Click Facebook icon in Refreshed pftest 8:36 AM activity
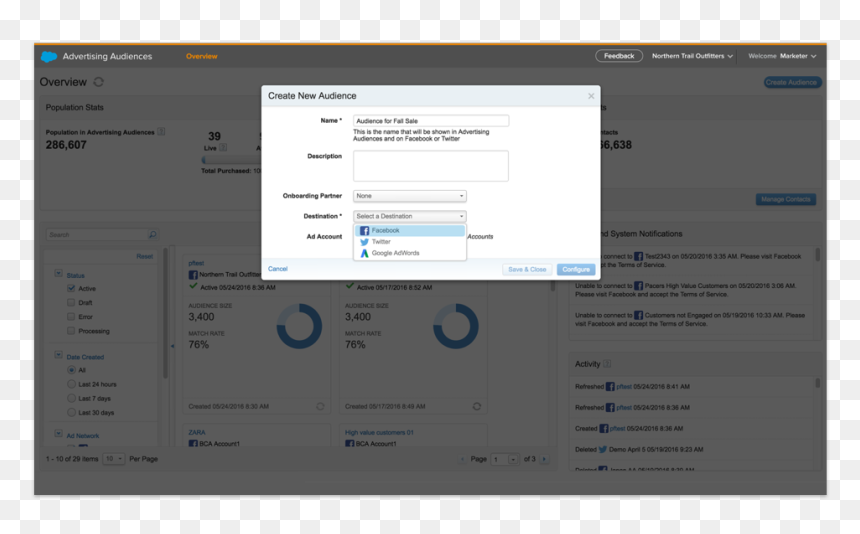Viewport: 860px width, 534px height. [x=610, y=407]
